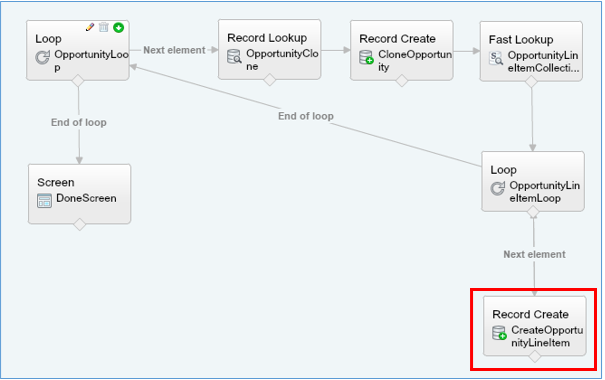Viewport: 605px width, 380px height.
Task: Click the connector diamond under OpportunityClone
Action: (x=270, y=80)
